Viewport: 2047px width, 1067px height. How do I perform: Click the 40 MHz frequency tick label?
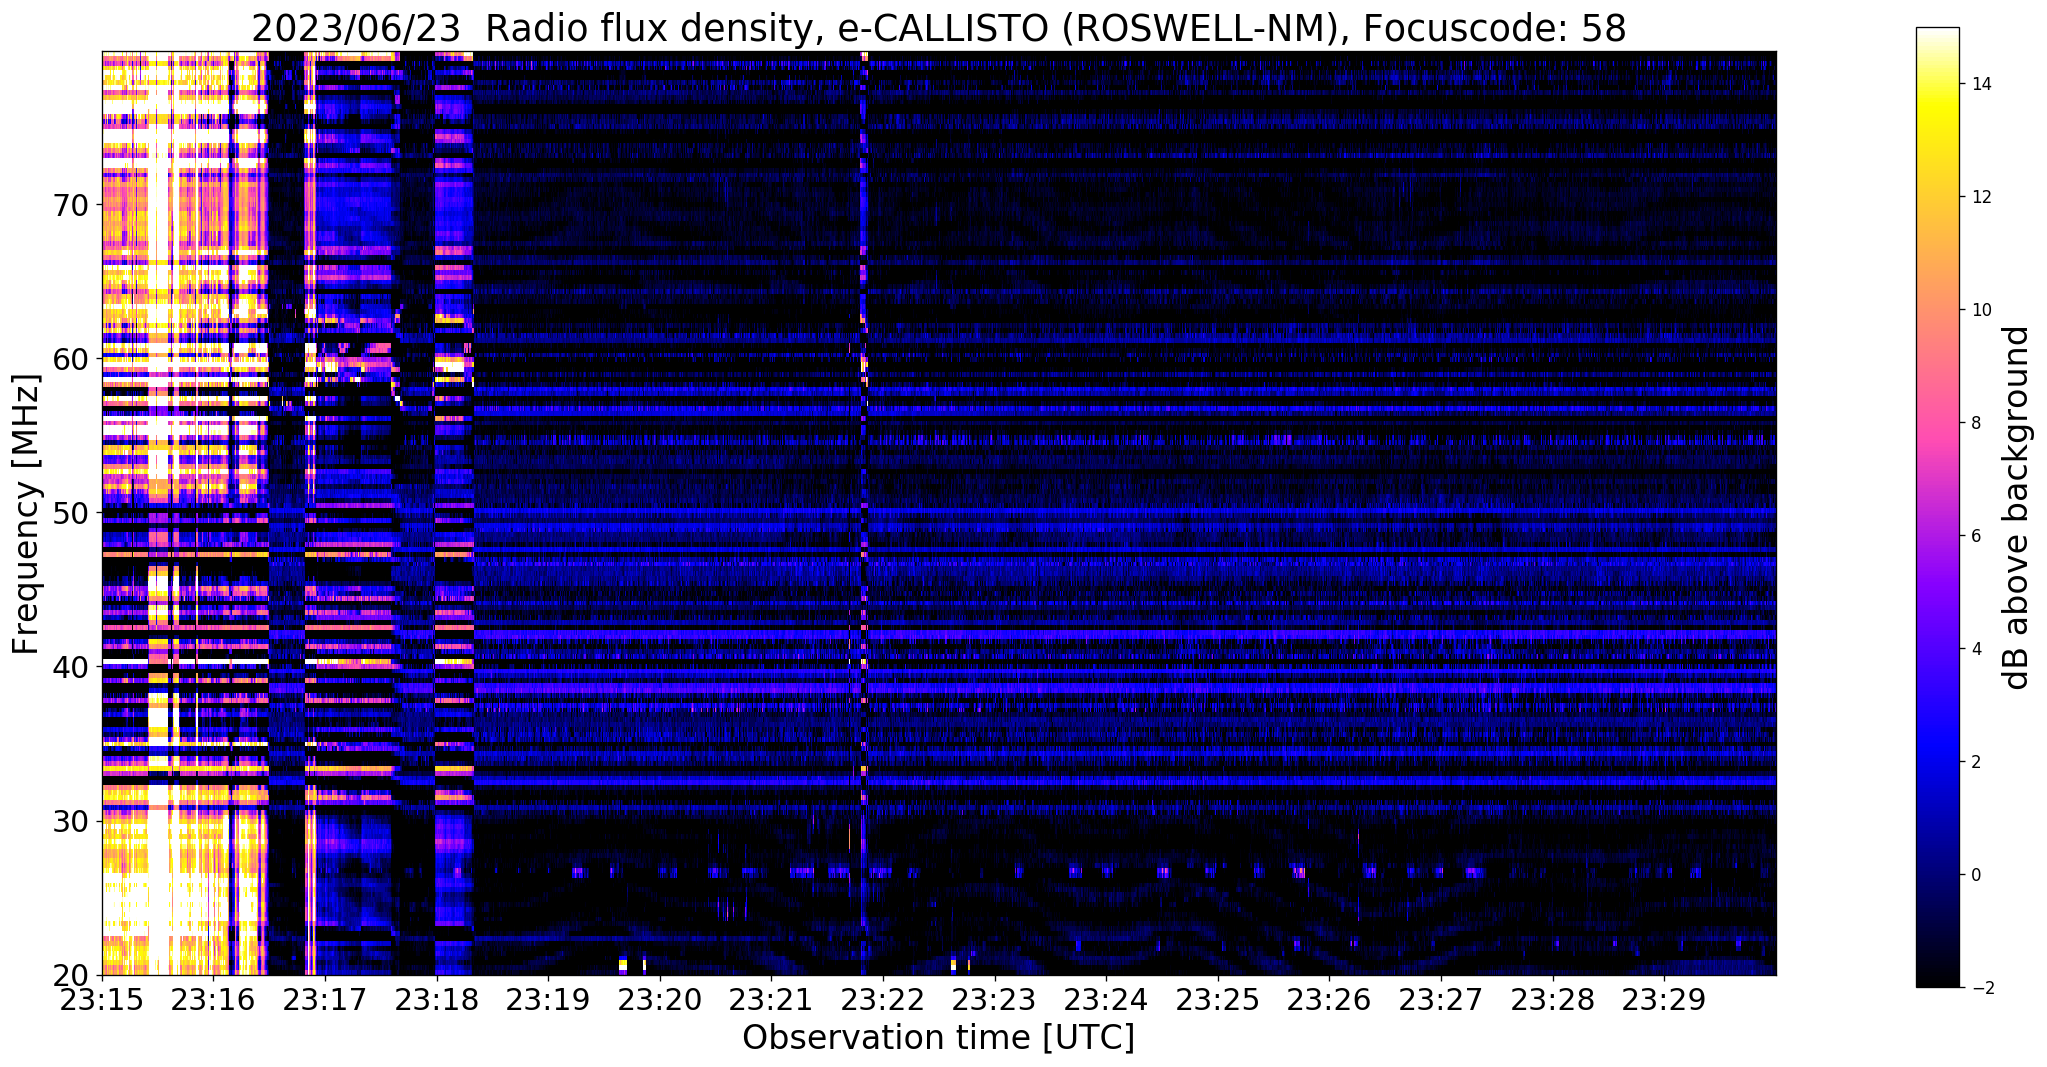point(69,667)
